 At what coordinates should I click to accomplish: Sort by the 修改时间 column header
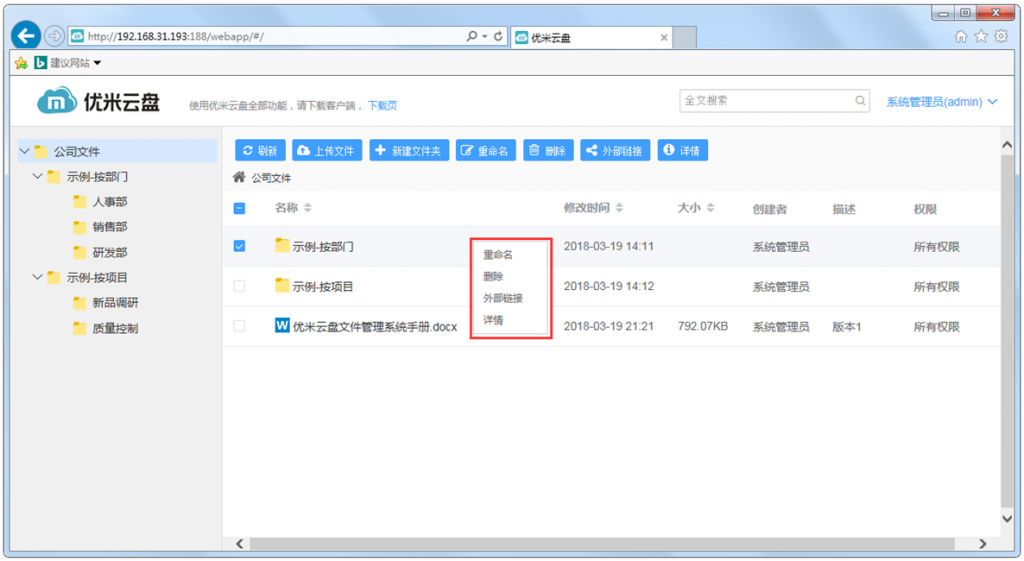594,208
